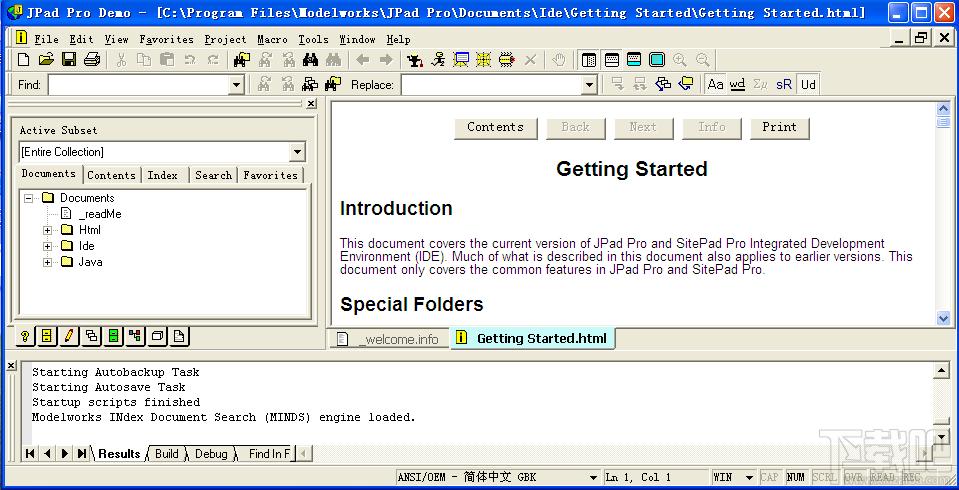959x490 pixels.
Task: Click the Find in files icon on Find bar
Action: click(333, 84)
